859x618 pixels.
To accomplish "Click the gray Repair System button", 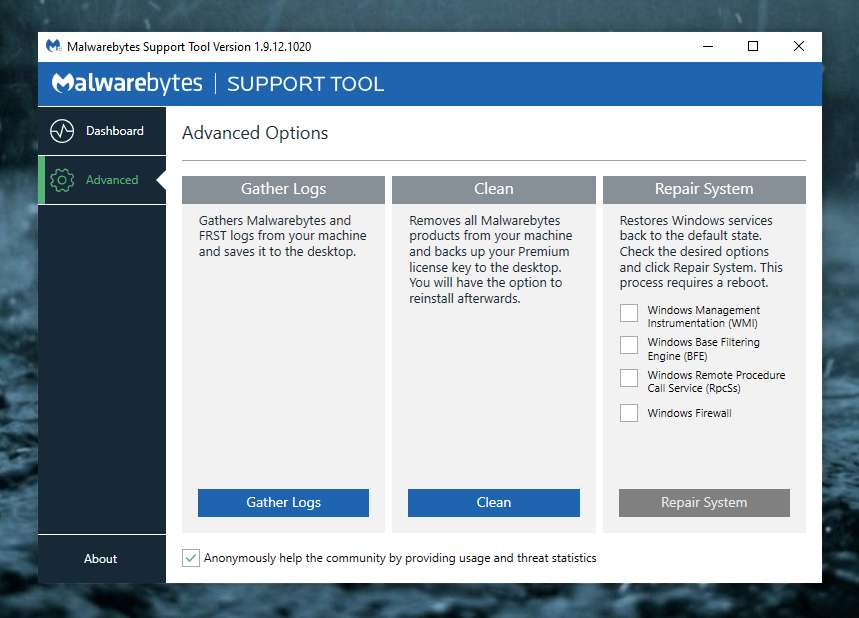I will click(x=704, y=502).
